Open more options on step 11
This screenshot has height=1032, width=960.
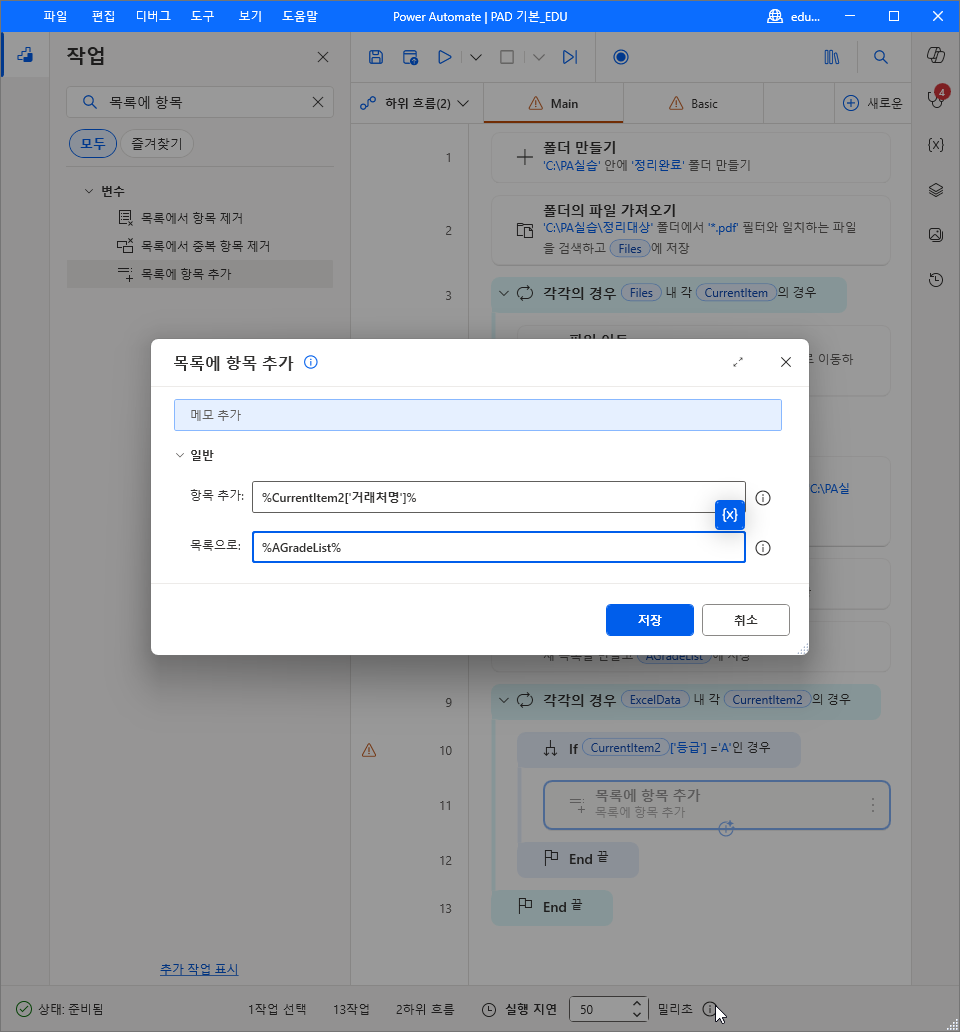pos(872,804)
